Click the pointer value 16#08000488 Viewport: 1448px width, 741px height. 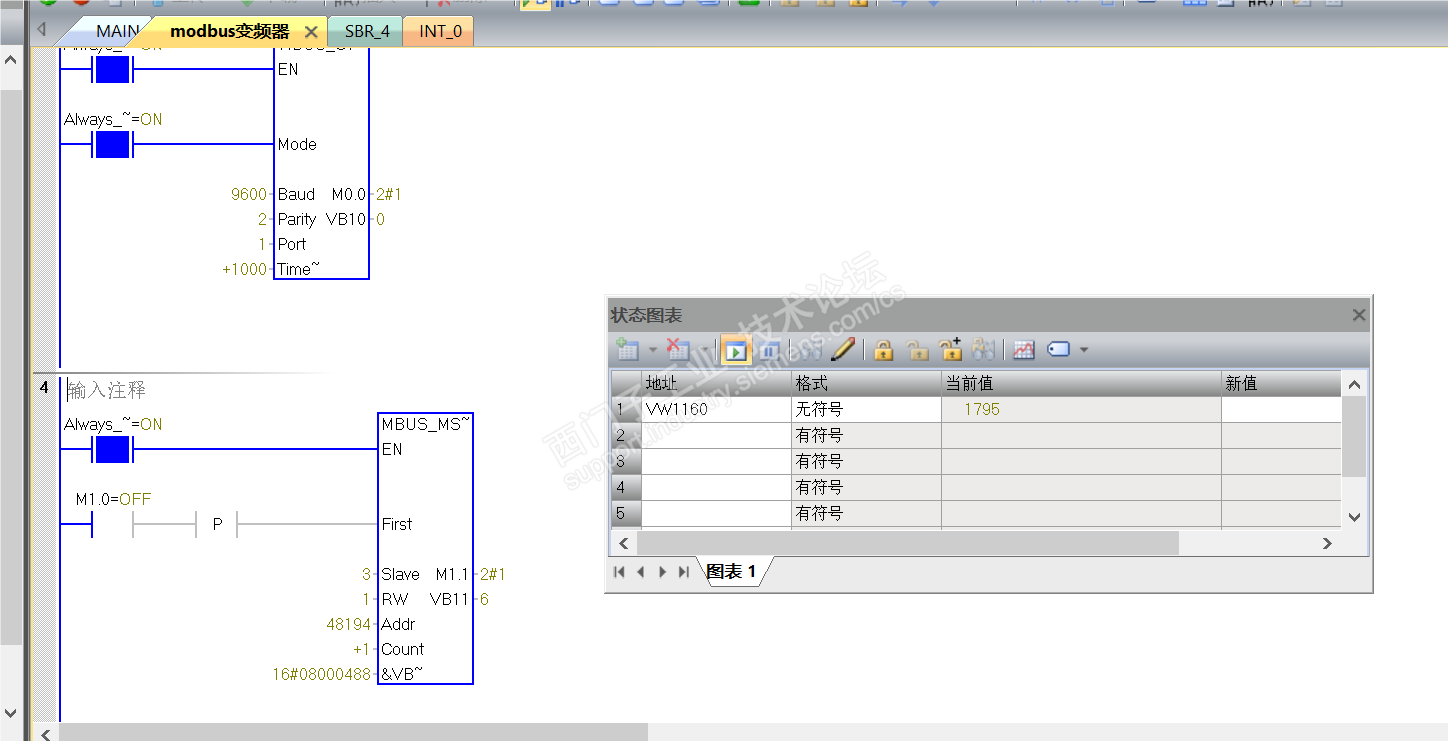point(322,674)
